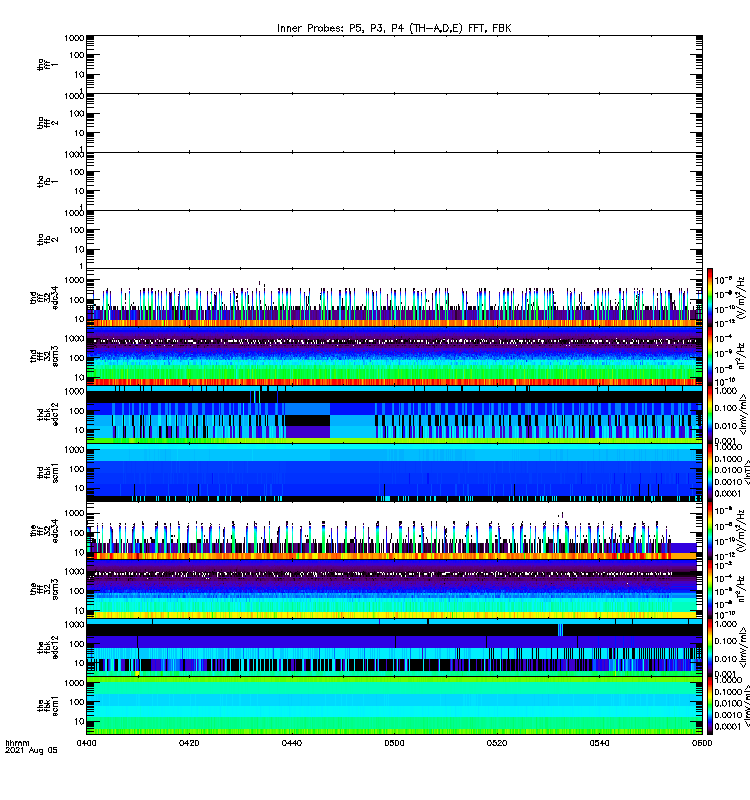Click the 'hhmm' axis units label
Screen dimensions: 750x800
click(18, 743)
